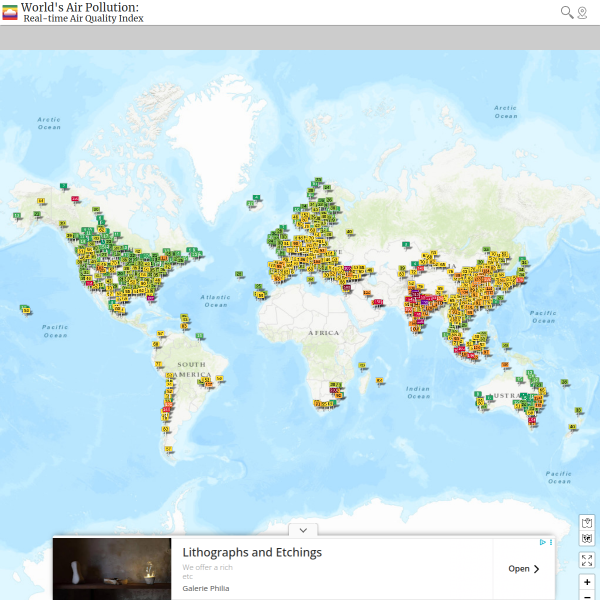
Task: Open the ad options three-dot menu
Action: click(551, 542)
